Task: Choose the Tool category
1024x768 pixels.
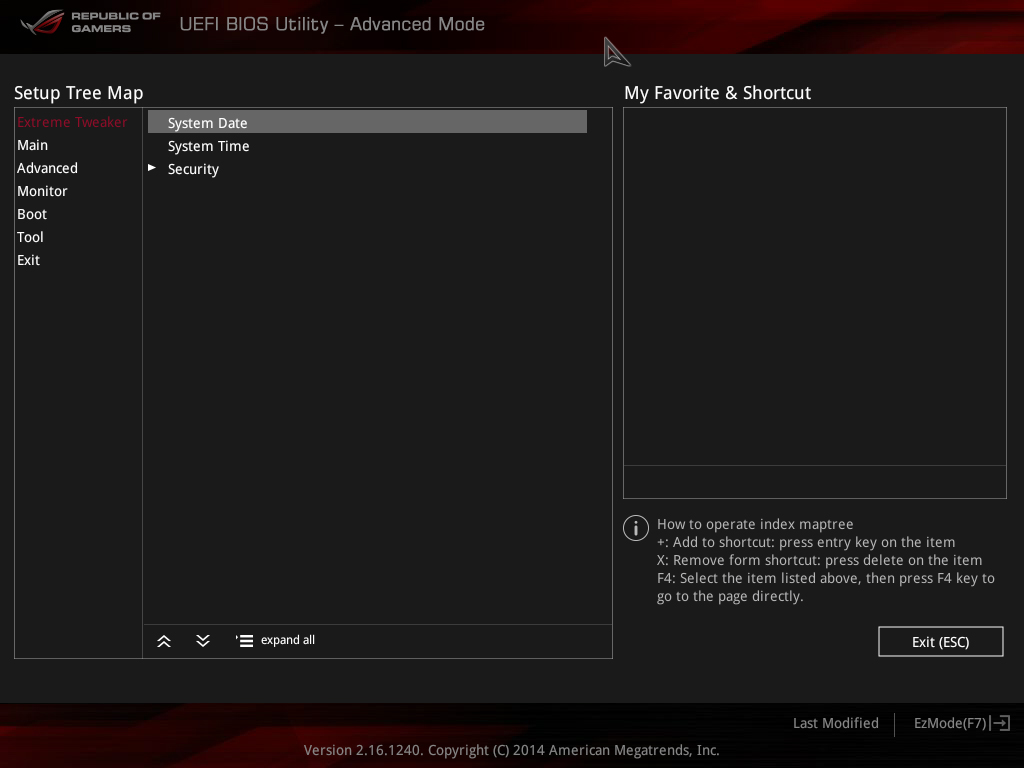Action: click(x=30, y=237)
